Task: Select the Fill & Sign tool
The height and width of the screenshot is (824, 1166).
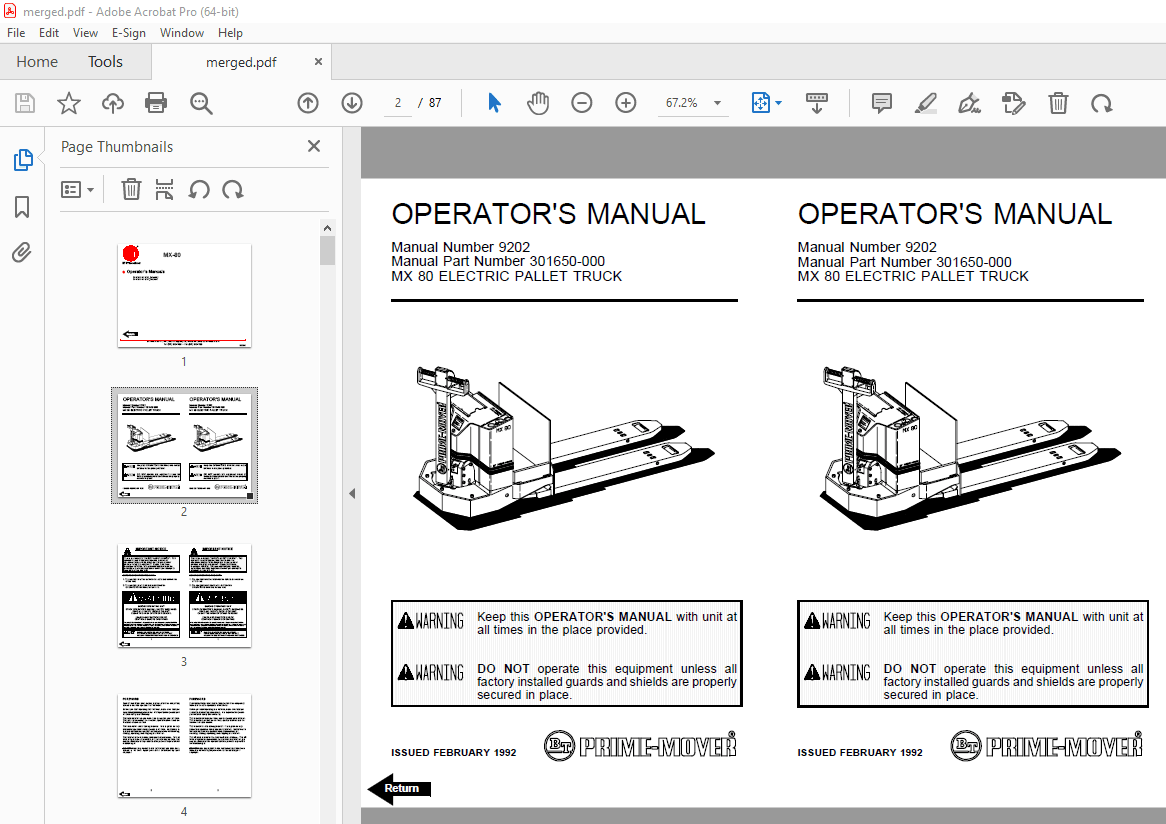Action: (x=969, y=102)
